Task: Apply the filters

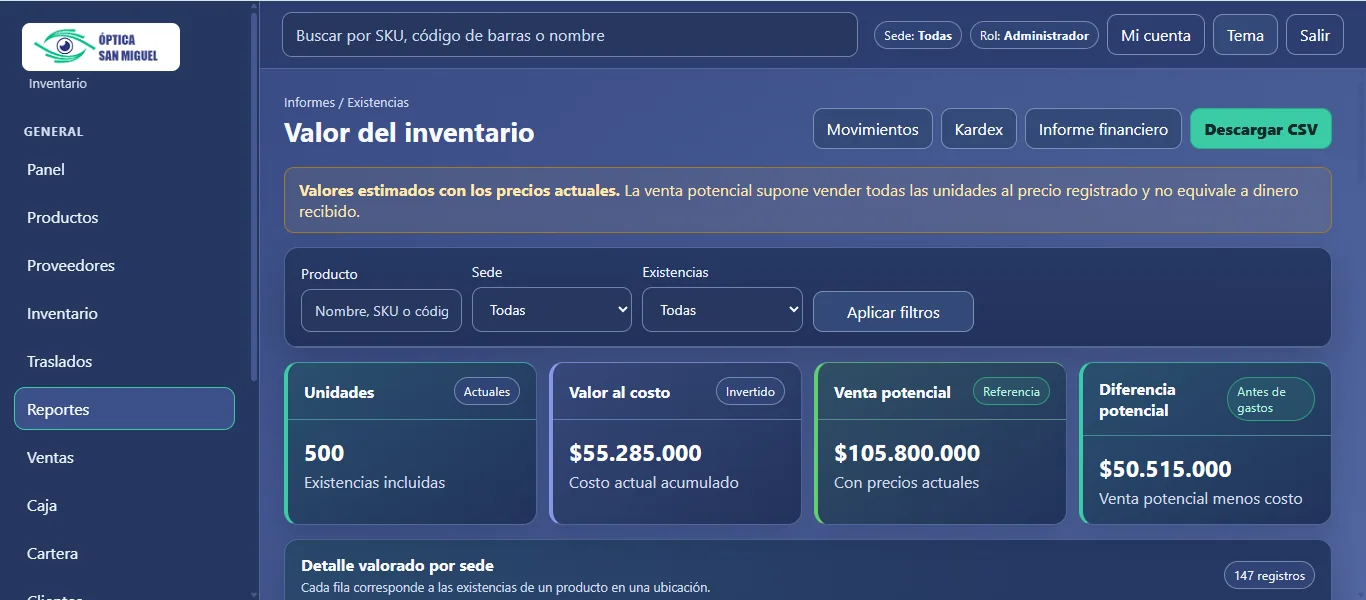Action: (893, 312)
